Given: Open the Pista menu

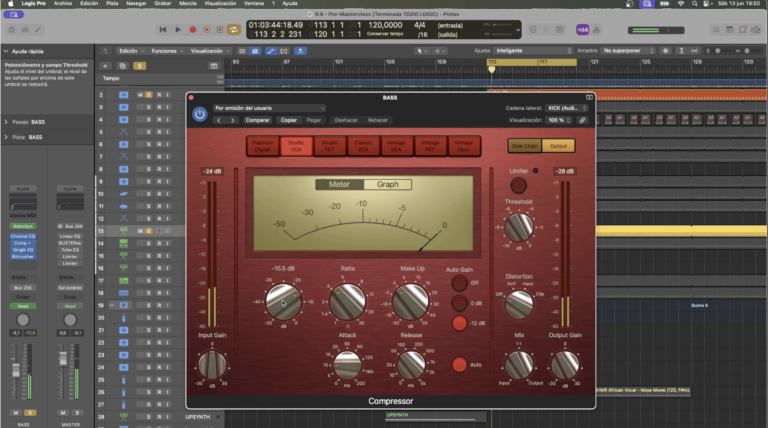Looking at the screenshot, I should point(112,3).
